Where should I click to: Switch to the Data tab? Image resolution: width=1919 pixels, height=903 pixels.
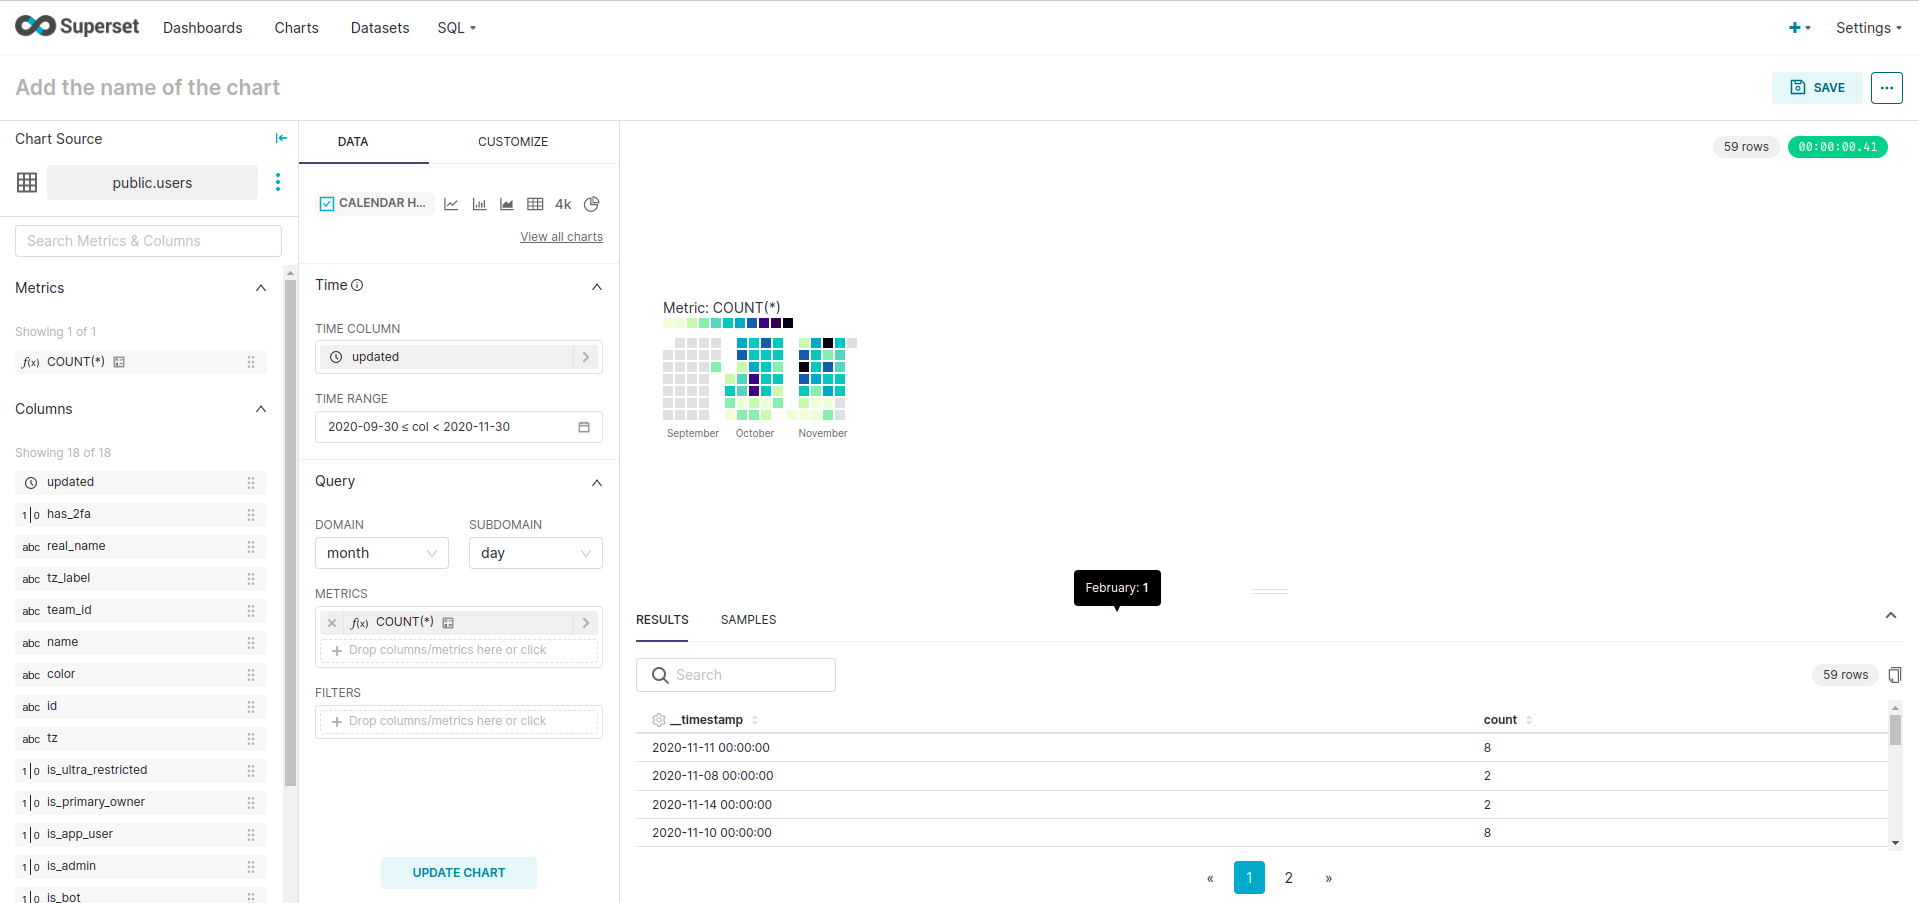[x=353, y=142]
